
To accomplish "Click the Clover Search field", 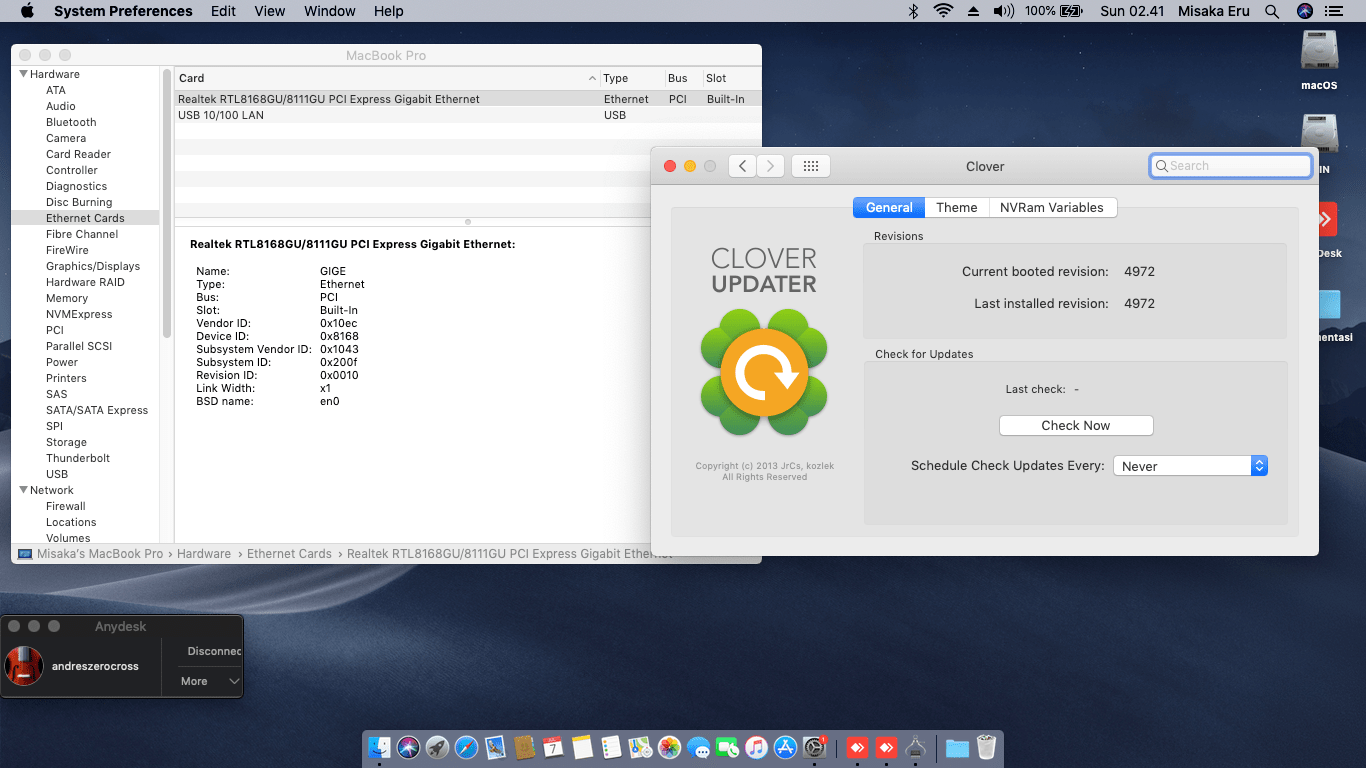I will [1231, 166].
